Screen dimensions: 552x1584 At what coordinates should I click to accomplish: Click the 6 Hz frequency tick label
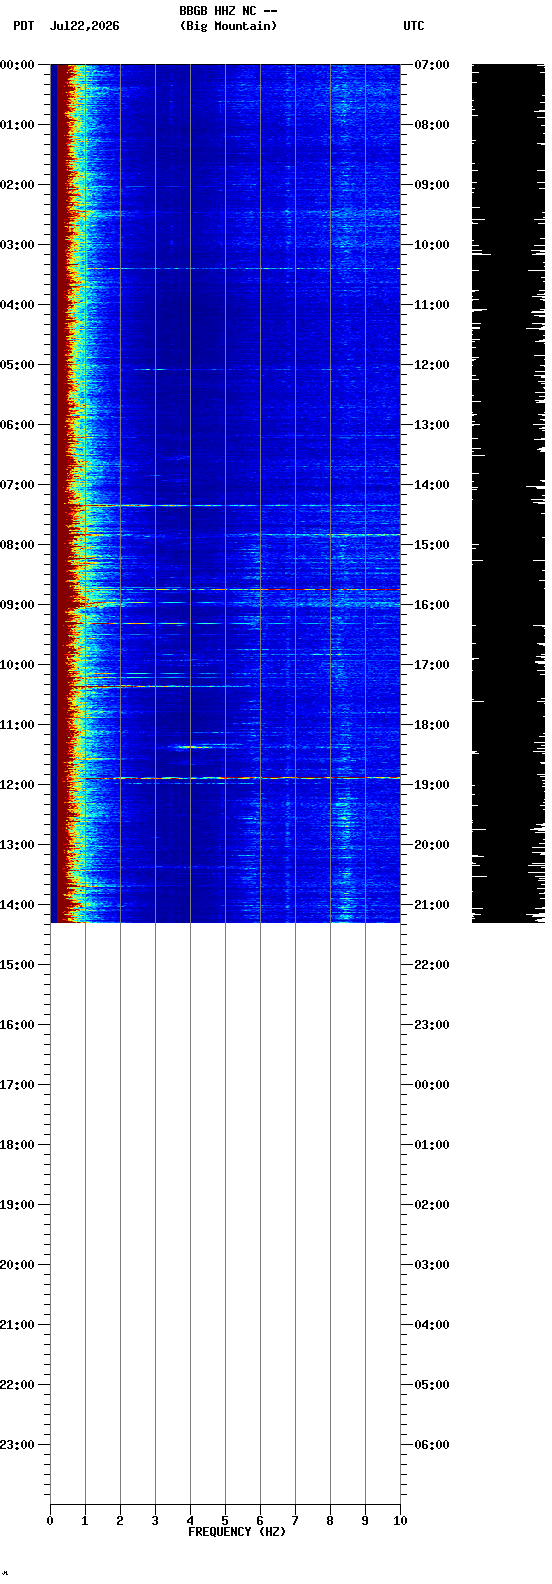click(x=260, y=1521)
